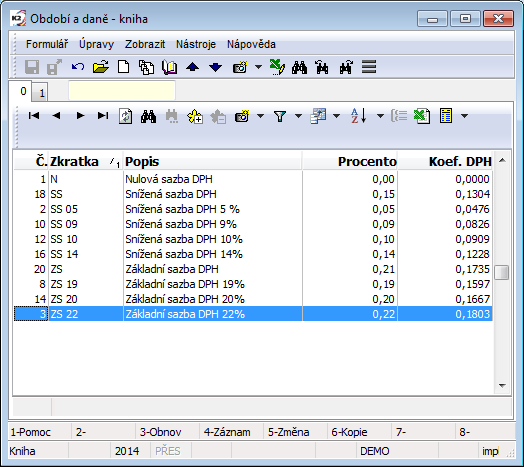The height and width of the screenshot is (467, 524).
Task: Jump to last record arrow
Action: pyautogui.click(x=103, y=116)
